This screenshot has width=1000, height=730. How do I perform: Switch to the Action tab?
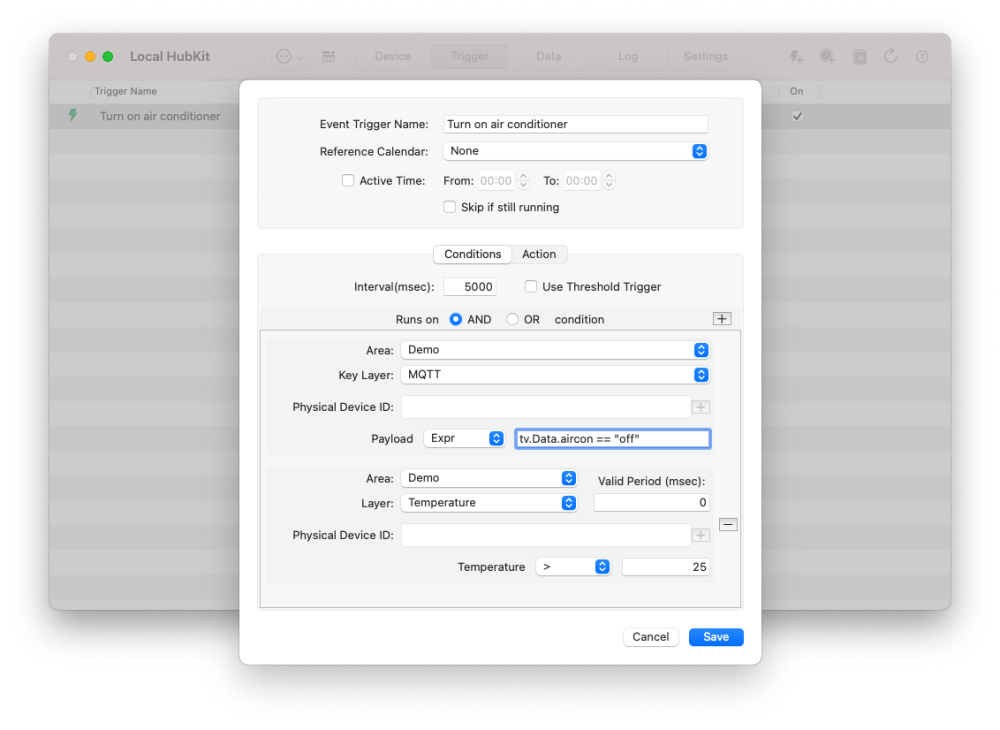[540, 254]
